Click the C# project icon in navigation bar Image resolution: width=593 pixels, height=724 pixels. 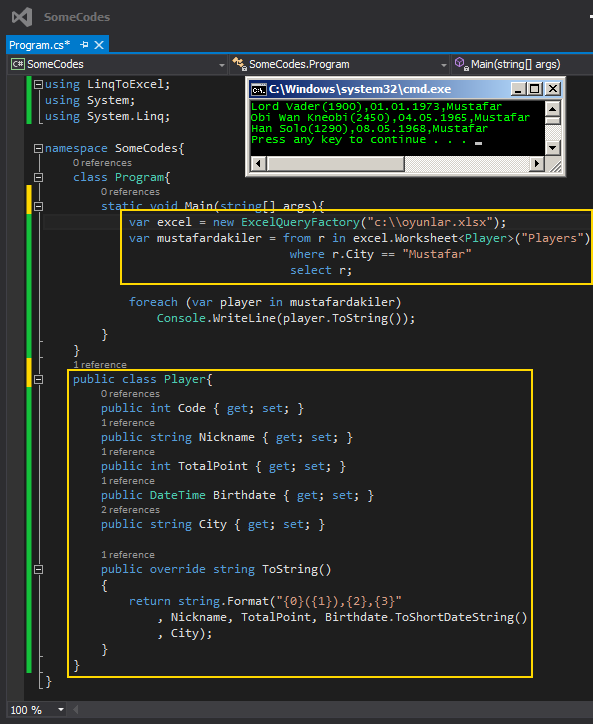tap(18, 64)
